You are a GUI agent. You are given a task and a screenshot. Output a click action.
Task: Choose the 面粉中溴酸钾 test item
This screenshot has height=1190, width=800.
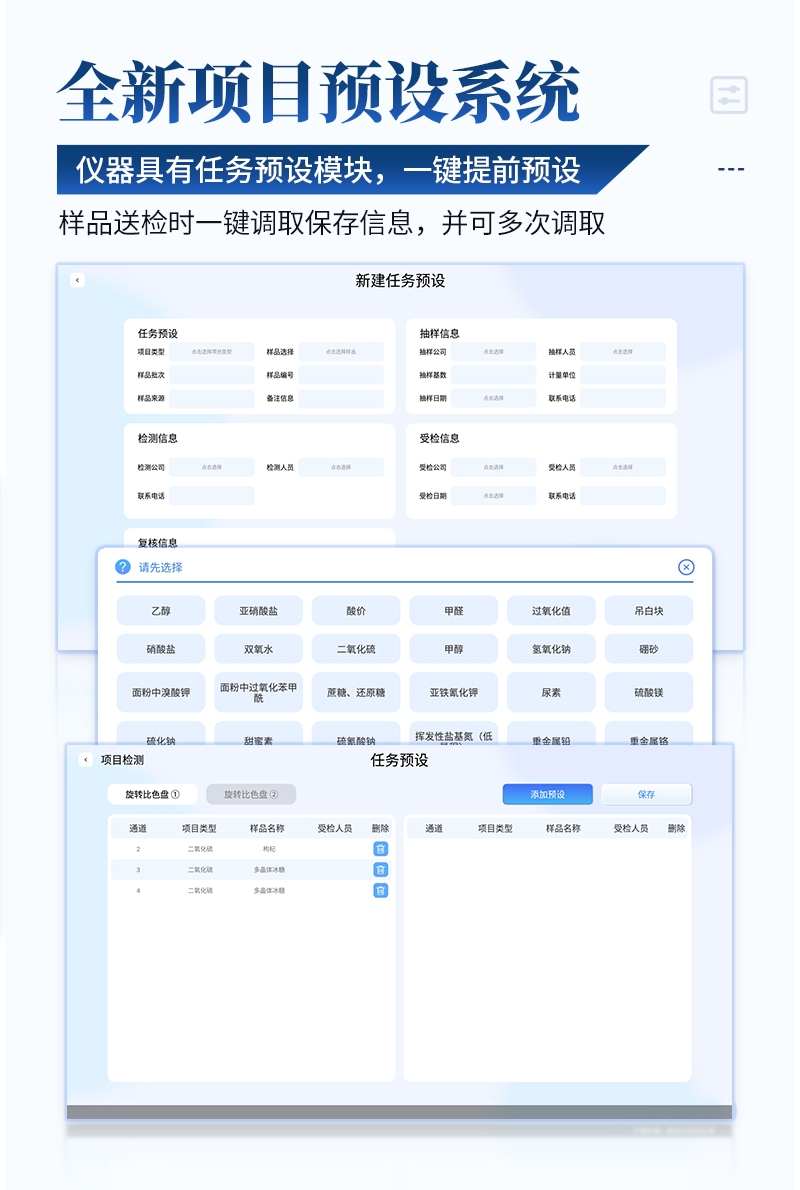tap(161, 692)
